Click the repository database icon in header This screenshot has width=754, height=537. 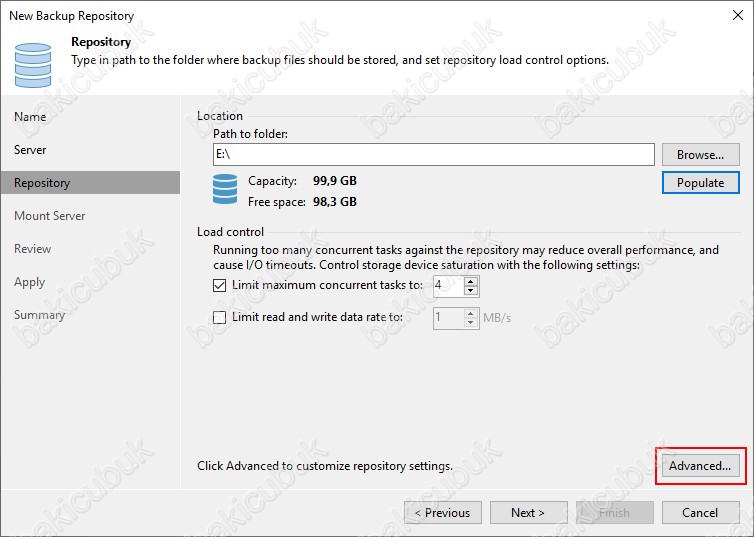33,65
